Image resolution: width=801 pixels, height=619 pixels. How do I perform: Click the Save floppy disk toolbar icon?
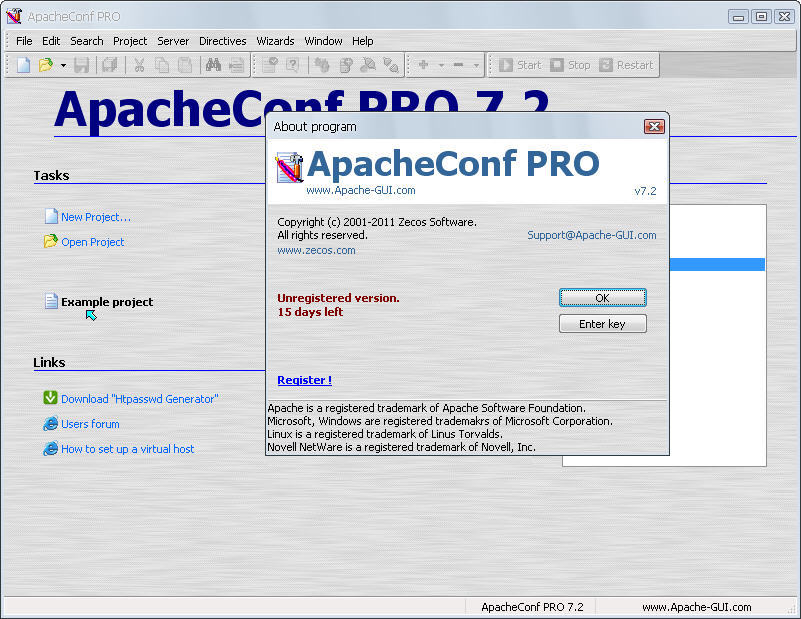[x=81, y=65]
